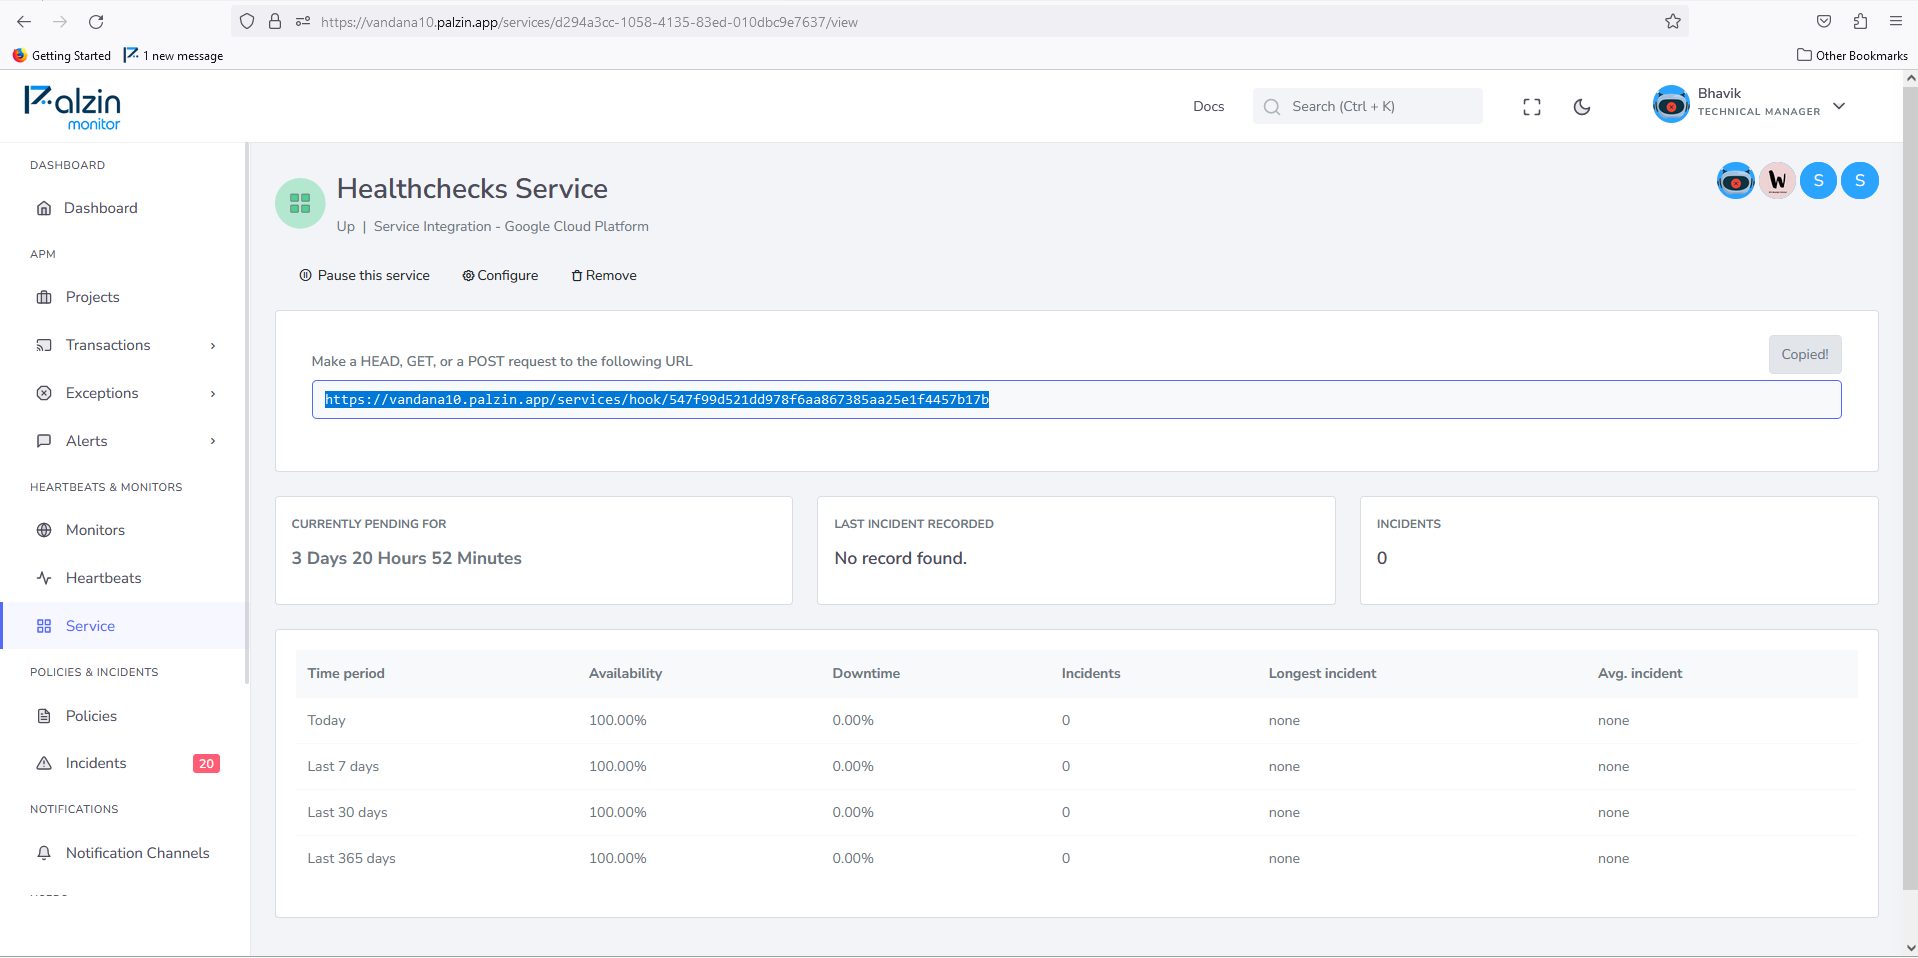Image resolution: width=1918 pixels, height=958 pixels.
Task: Click the Copied! button
Action: (1804, 355)
